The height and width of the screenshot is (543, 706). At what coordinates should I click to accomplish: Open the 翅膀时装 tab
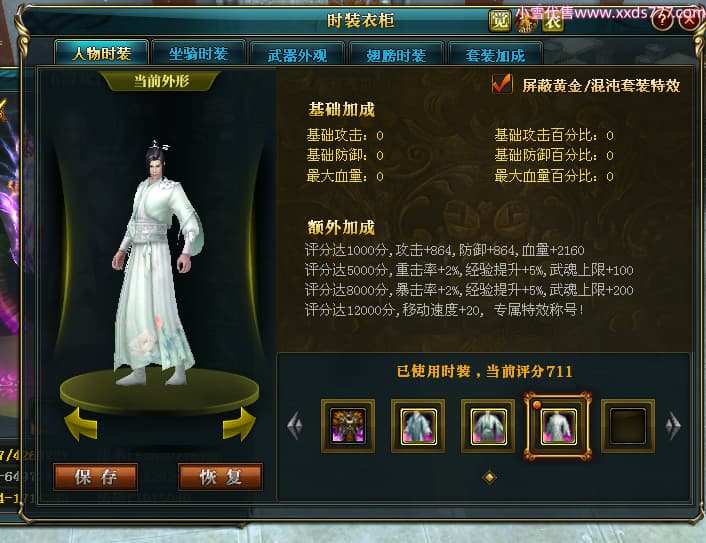pyautogui.click(x=396, y=55)
